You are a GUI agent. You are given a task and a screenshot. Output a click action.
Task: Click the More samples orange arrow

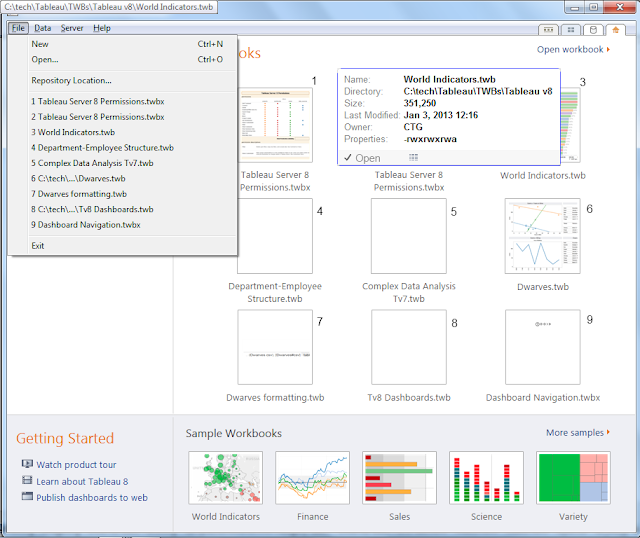coord(608,432)
